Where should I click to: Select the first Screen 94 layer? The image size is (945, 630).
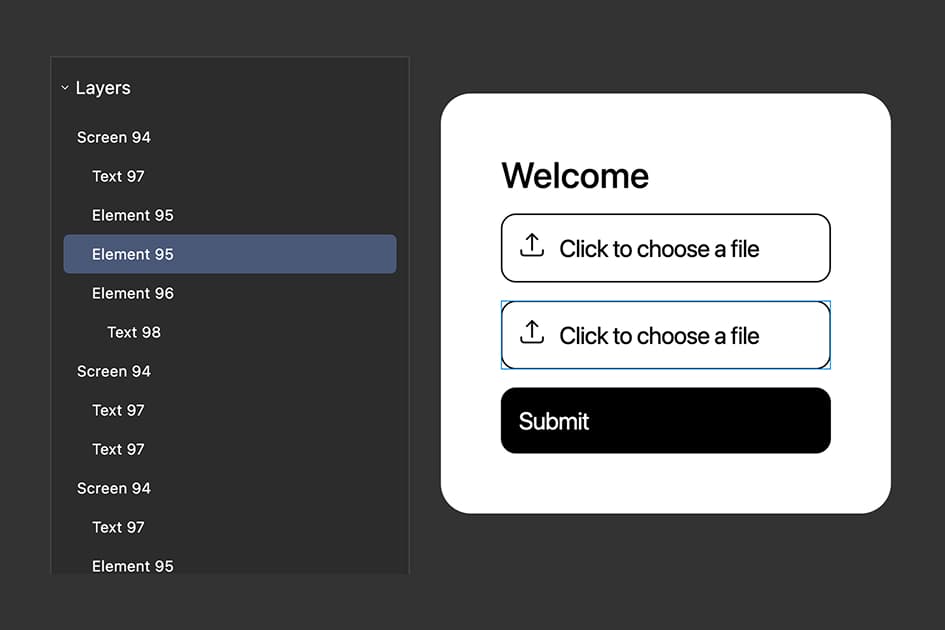pos(114,137)
